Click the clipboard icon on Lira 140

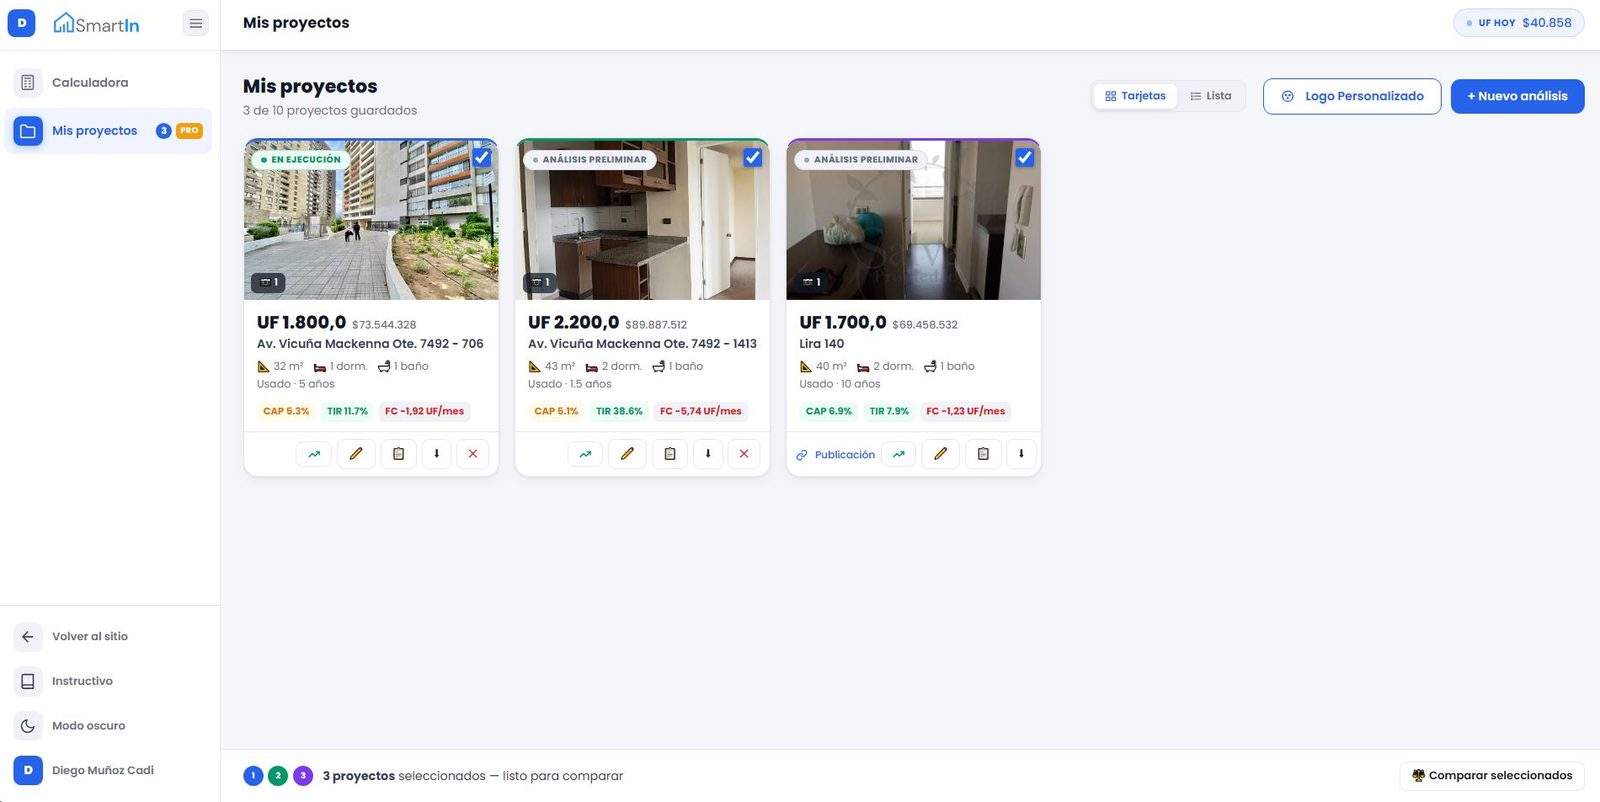coord(983,454)
